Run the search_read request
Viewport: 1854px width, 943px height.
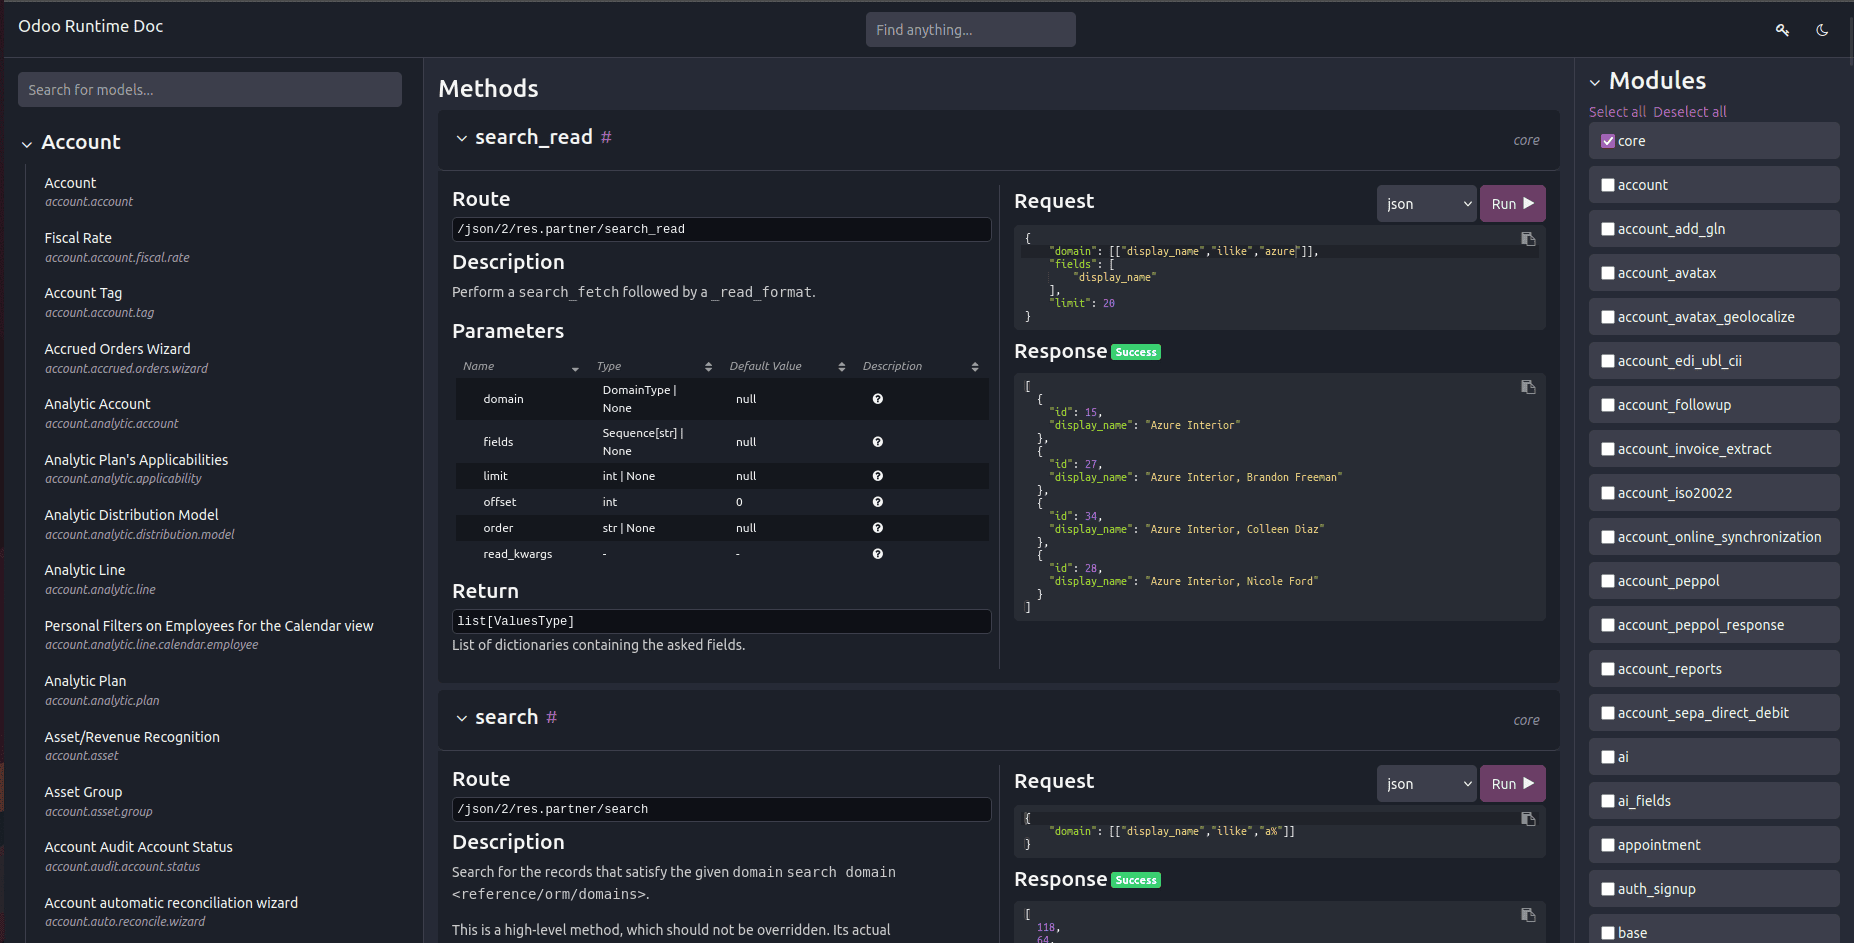click(1512, 204)
